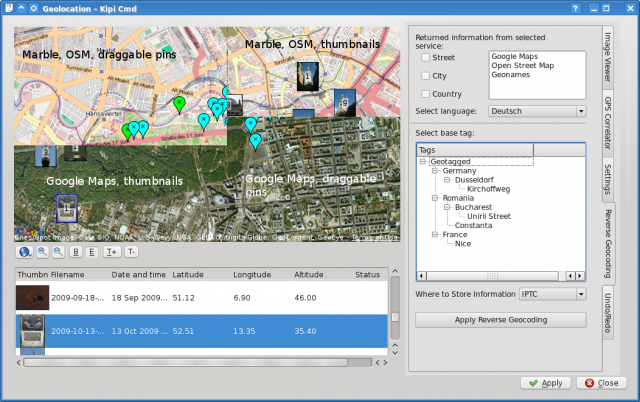
Task: Click the zoom out magnifier button
Action: click(x=56, y=252)
